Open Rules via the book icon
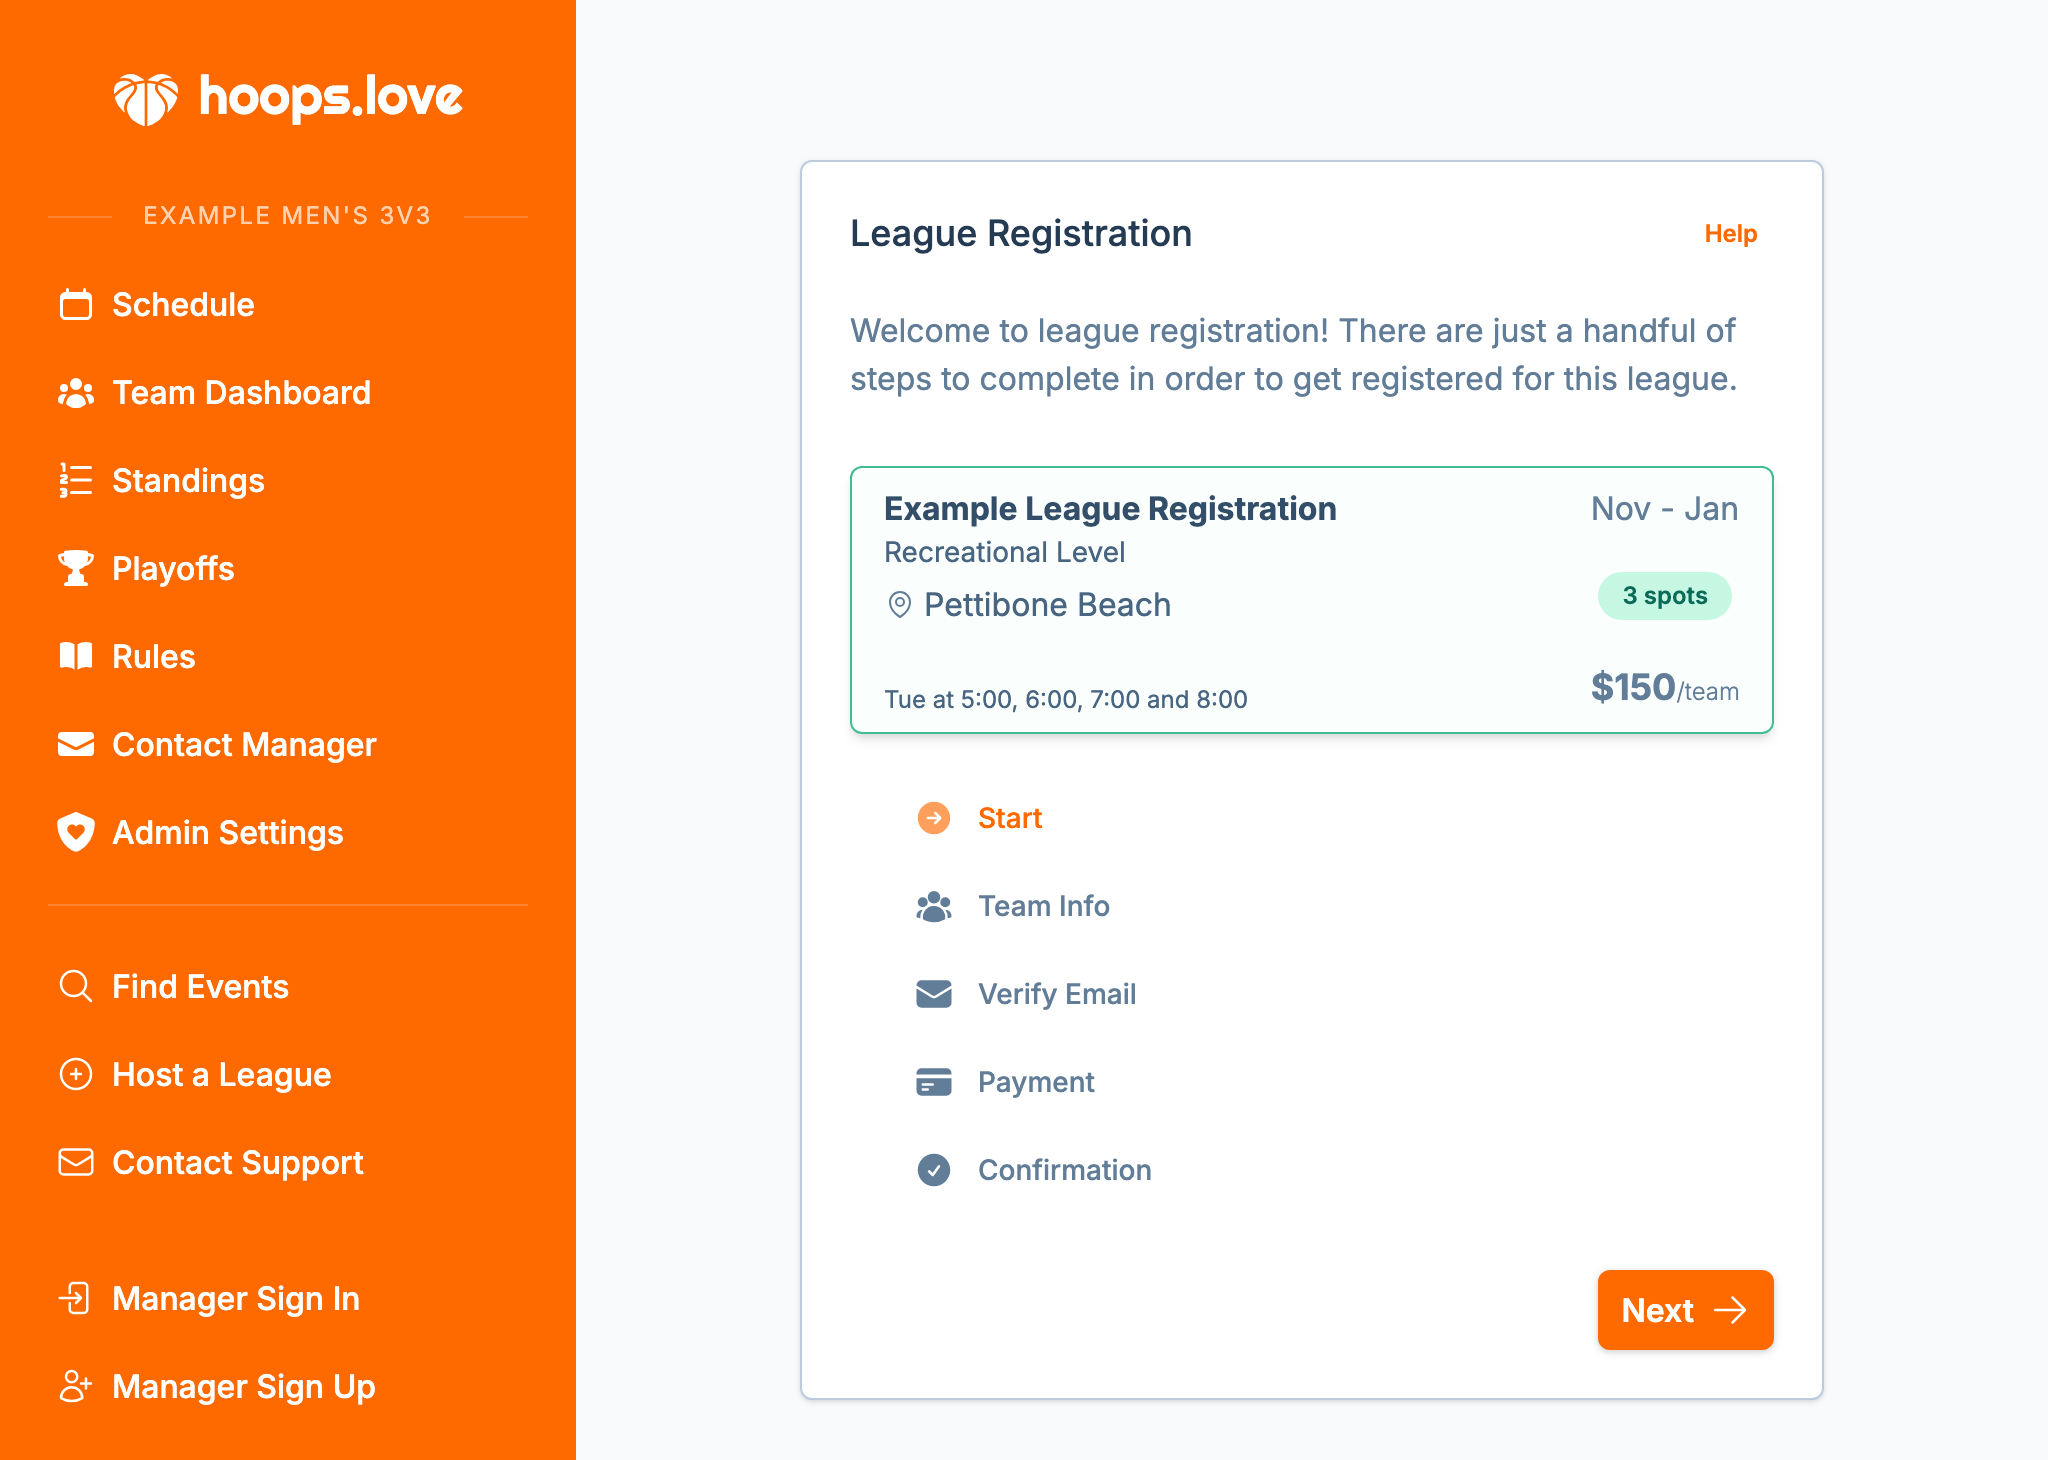Viewport: 2048px width, 1460px height. 75,656
